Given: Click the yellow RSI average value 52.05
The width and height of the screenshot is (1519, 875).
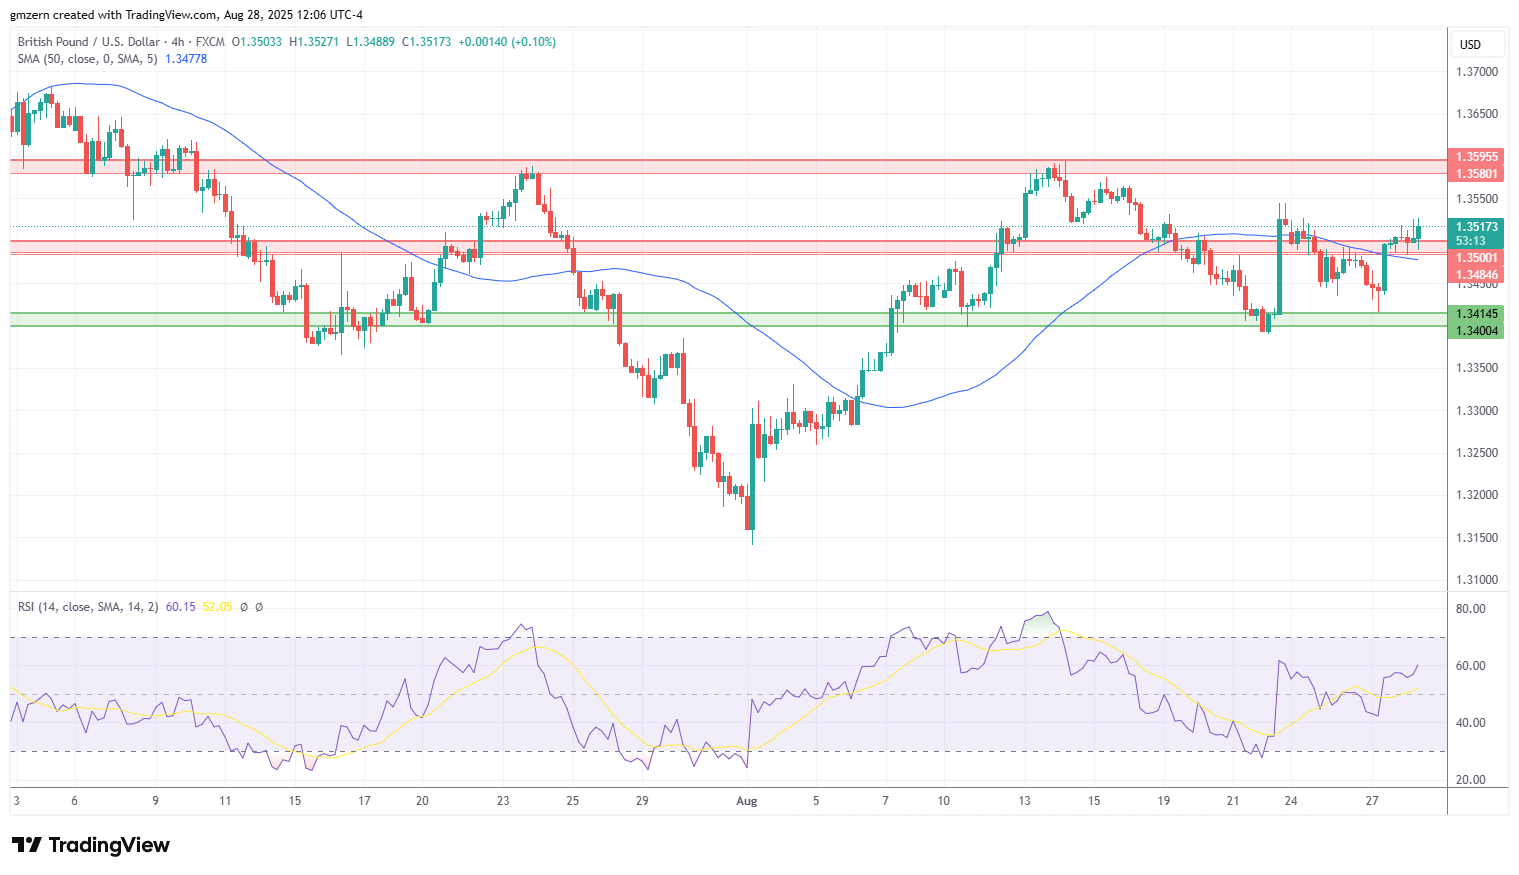Looking at the screenshot, I should (217, 607).
